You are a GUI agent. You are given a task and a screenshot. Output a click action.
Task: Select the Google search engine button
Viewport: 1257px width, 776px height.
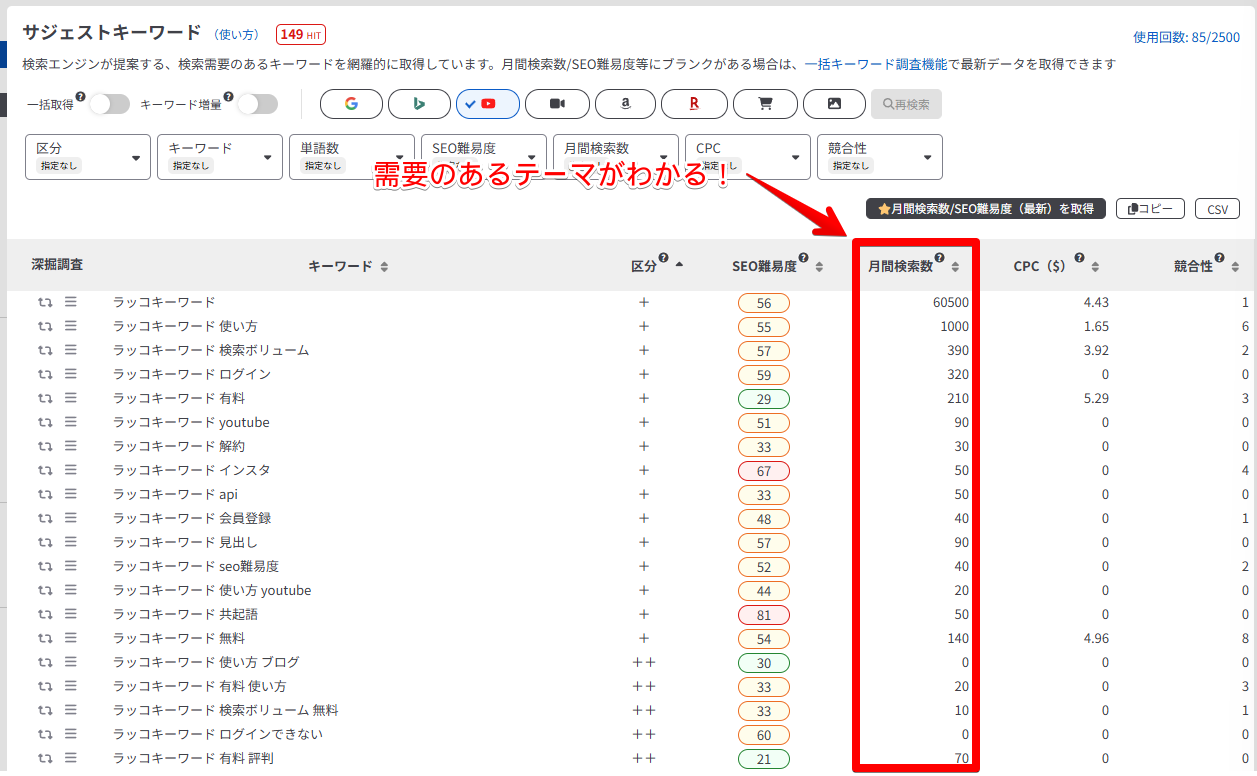coord(351,104)
